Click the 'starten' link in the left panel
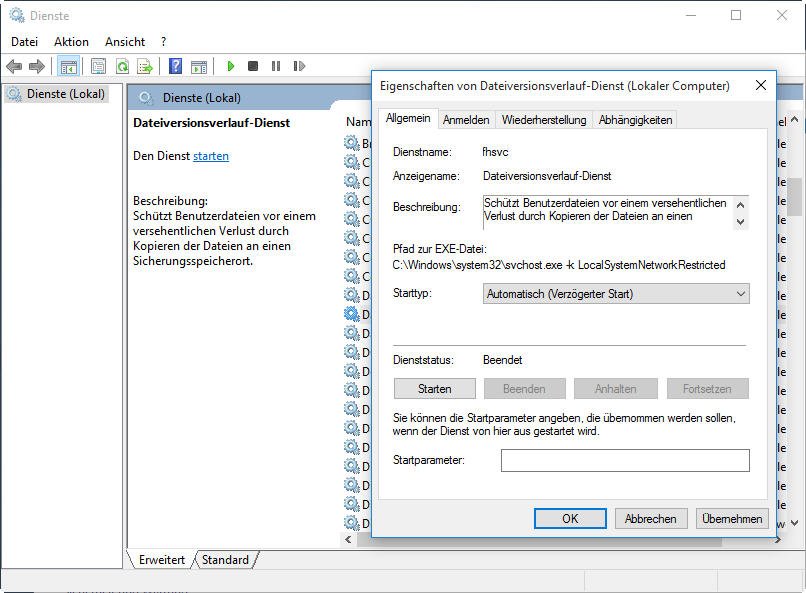The image size is (806, 593). coord(211,156)
